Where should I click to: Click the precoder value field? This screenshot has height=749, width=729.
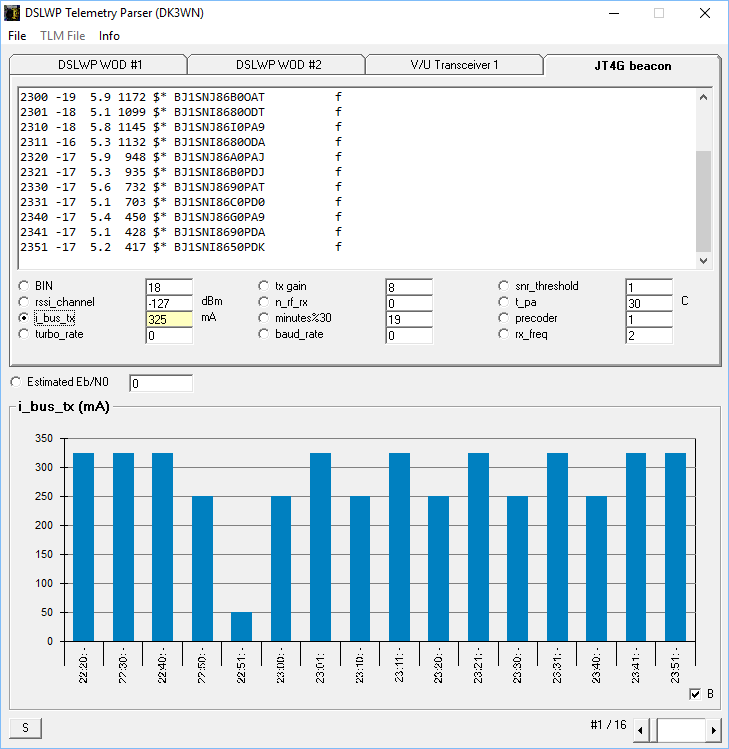click(649, 319)
